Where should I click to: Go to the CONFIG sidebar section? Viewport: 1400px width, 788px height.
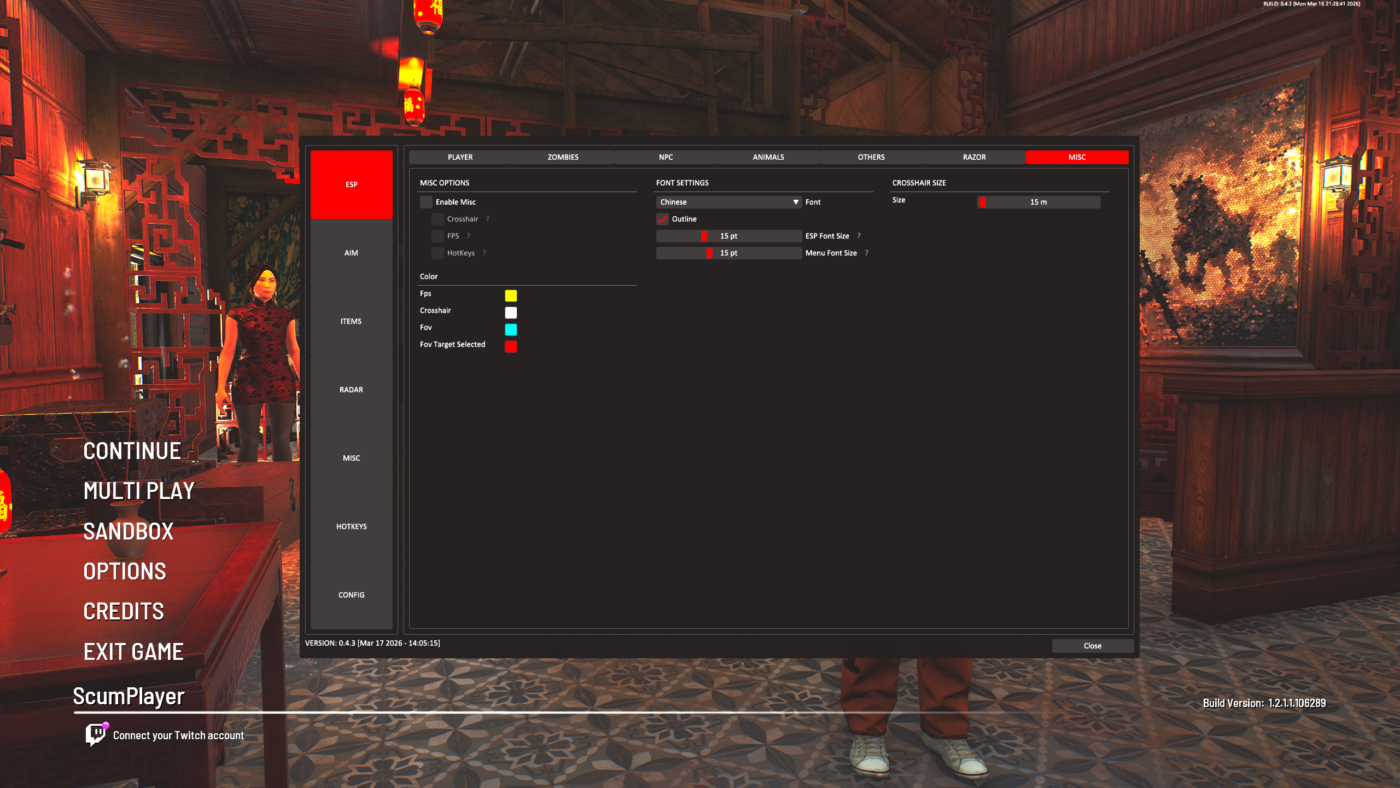351,595
